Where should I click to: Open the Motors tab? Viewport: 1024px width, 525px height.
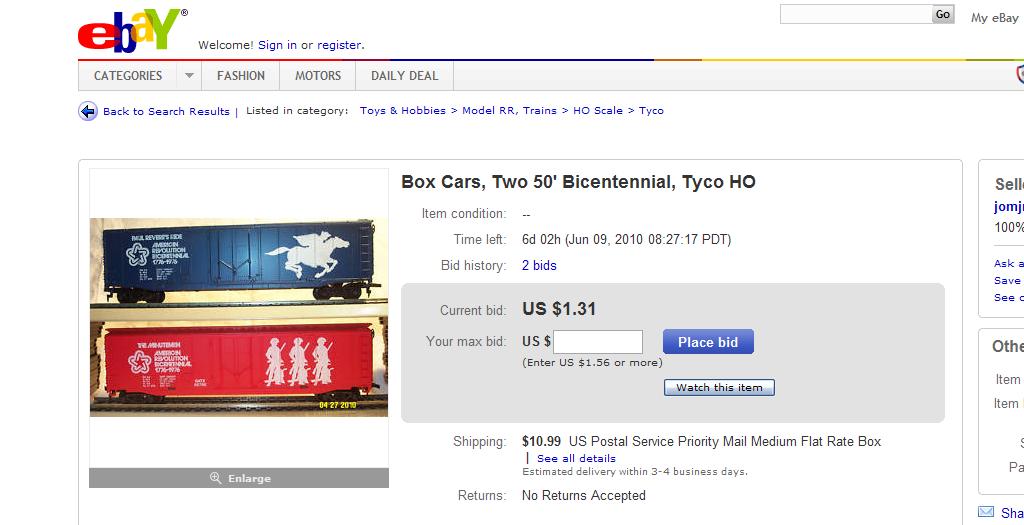(x=318, y=76)
